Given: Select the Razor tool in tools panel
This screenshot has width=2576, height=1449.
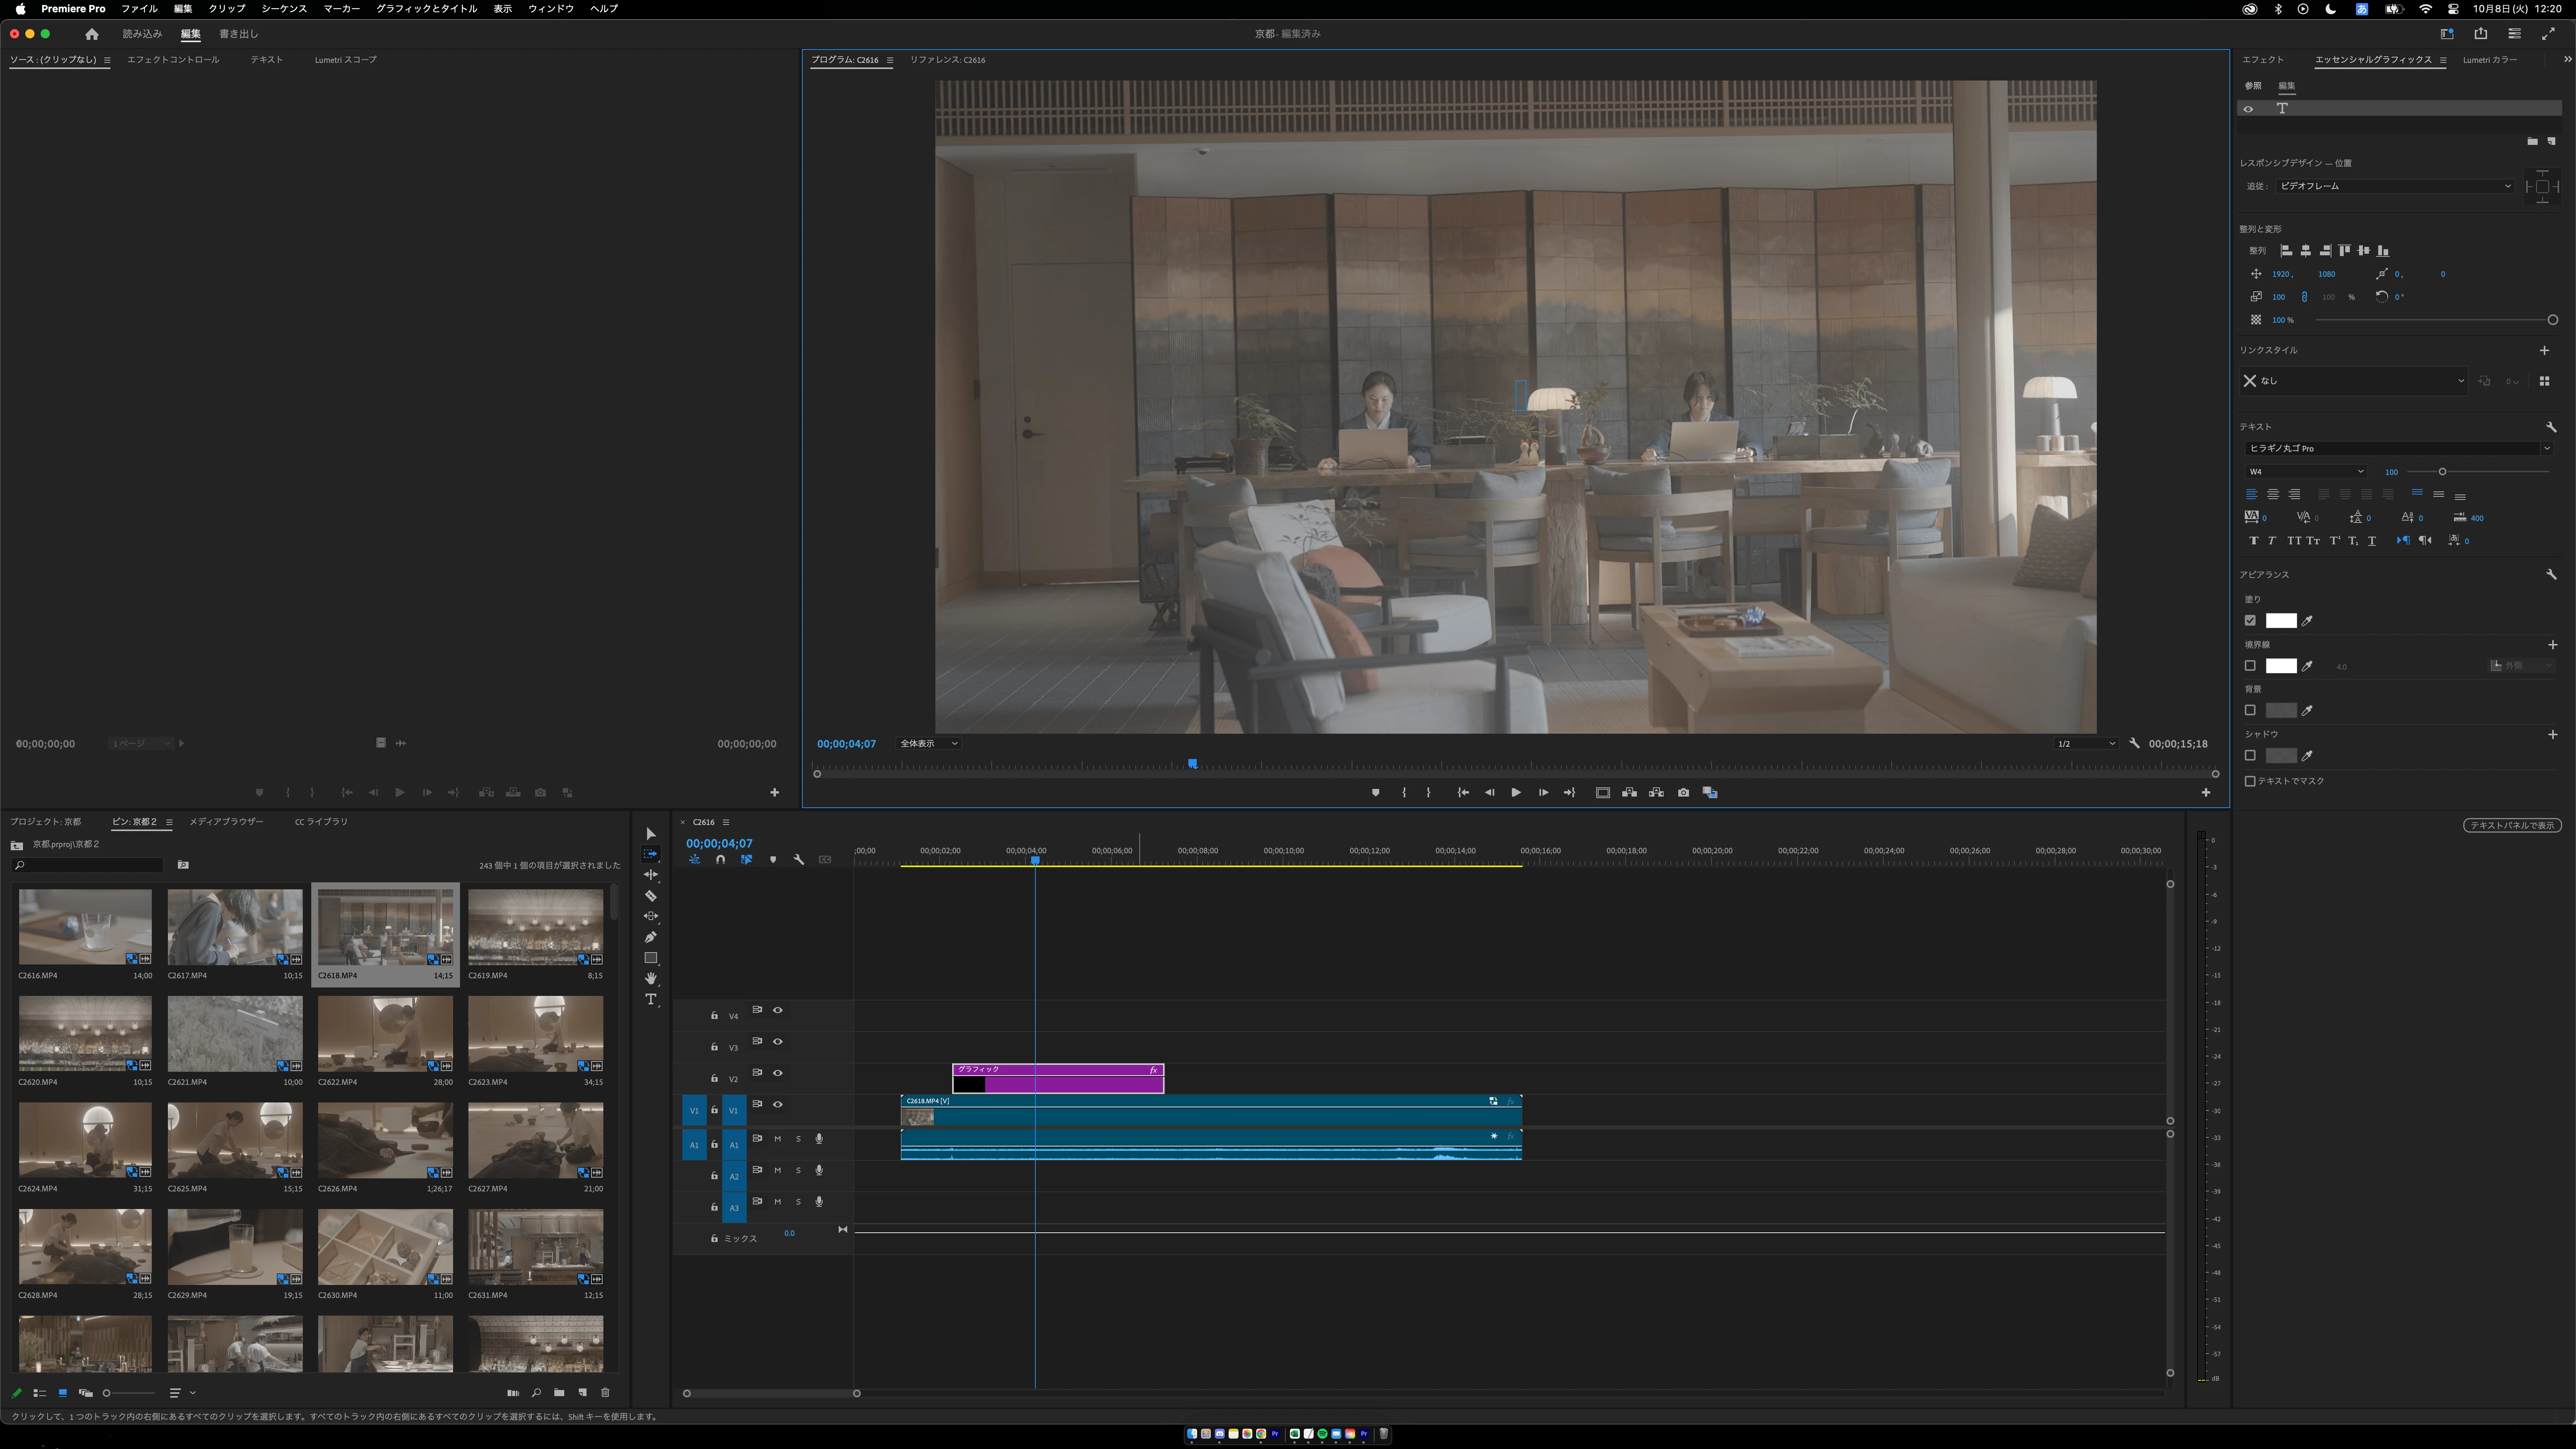Looking at the screenshot, I should [x=650, y=896].
